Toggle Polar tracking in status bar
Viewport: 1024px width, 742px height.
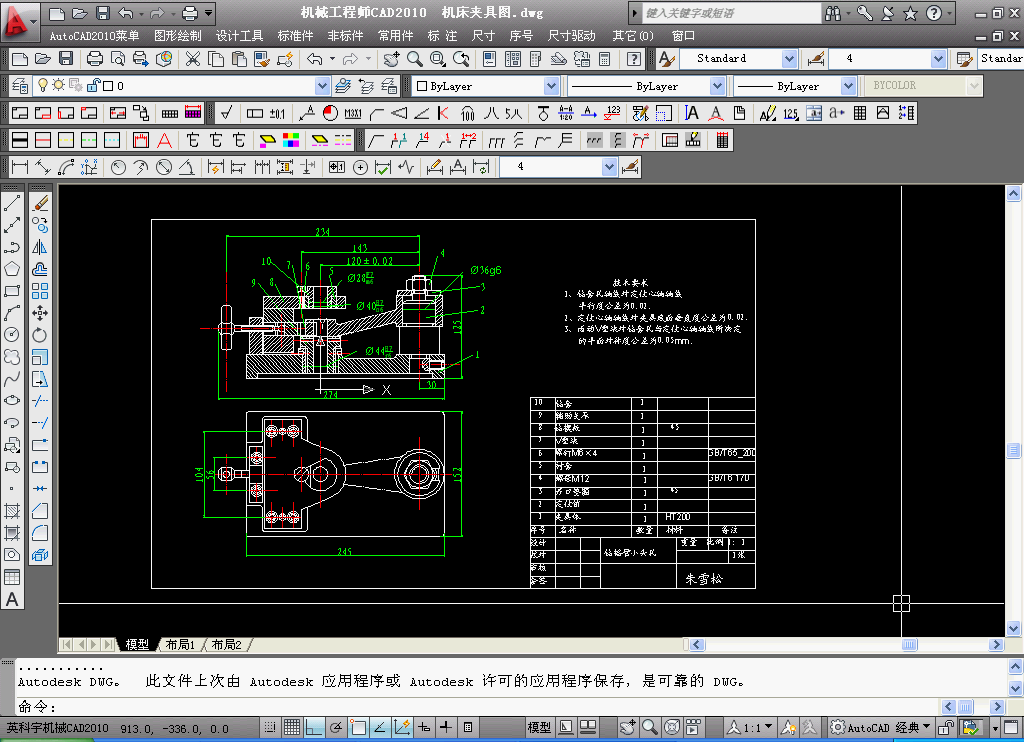pyautogui.click(x=336, y=727)
